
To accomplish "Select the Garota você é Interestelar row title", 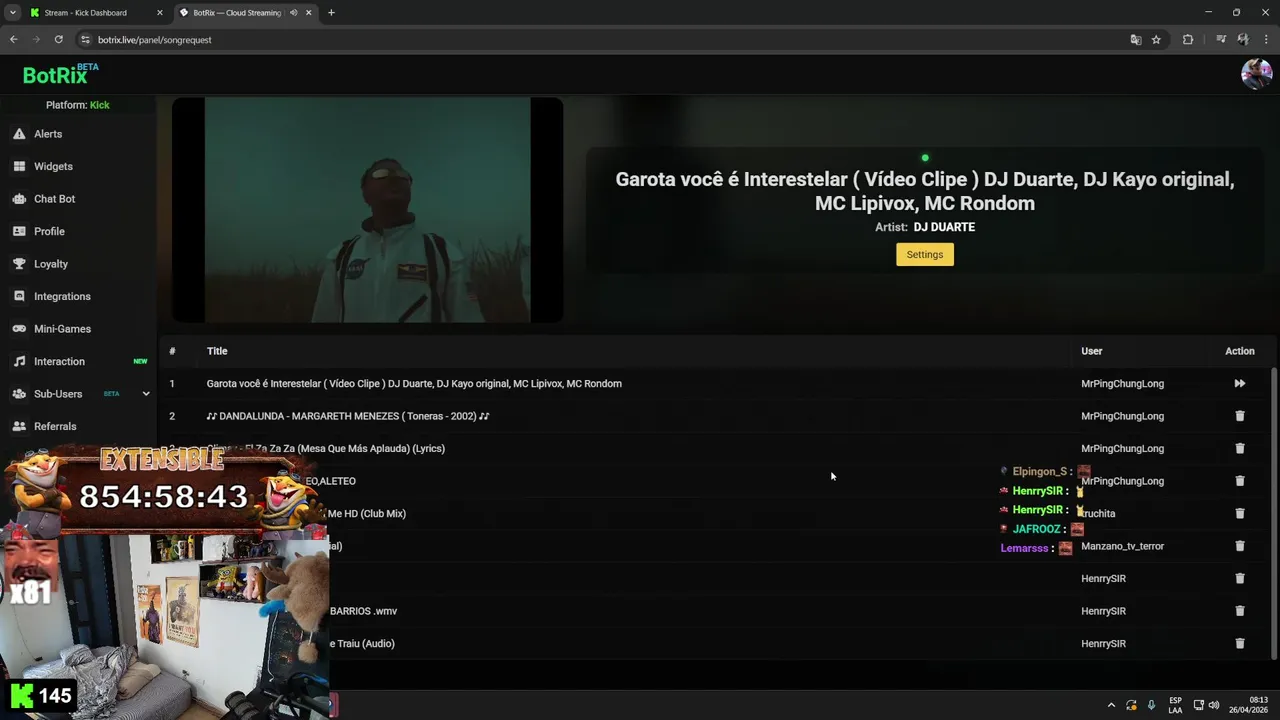I will [414, 383].
